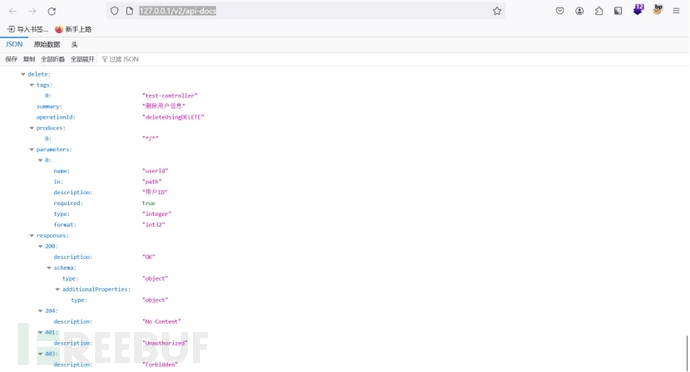
Task: Select the "test-controller" value
Action: coord(170,96)
